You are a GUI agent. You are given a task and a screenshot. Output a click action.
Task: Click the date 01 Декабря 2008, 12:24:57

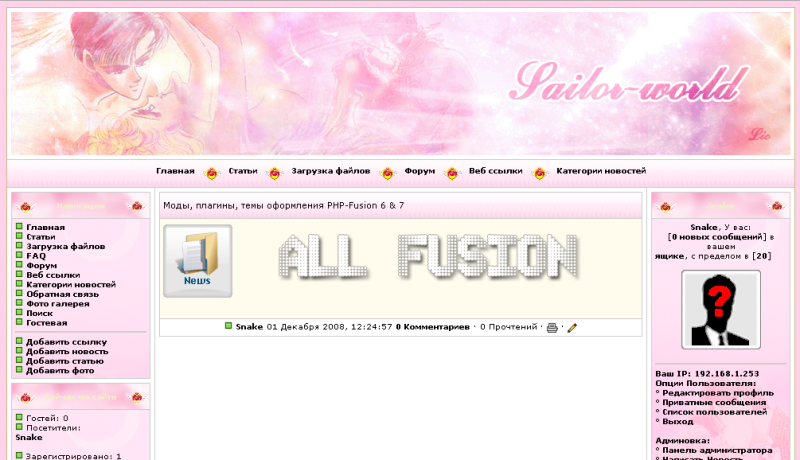(329, 327)
